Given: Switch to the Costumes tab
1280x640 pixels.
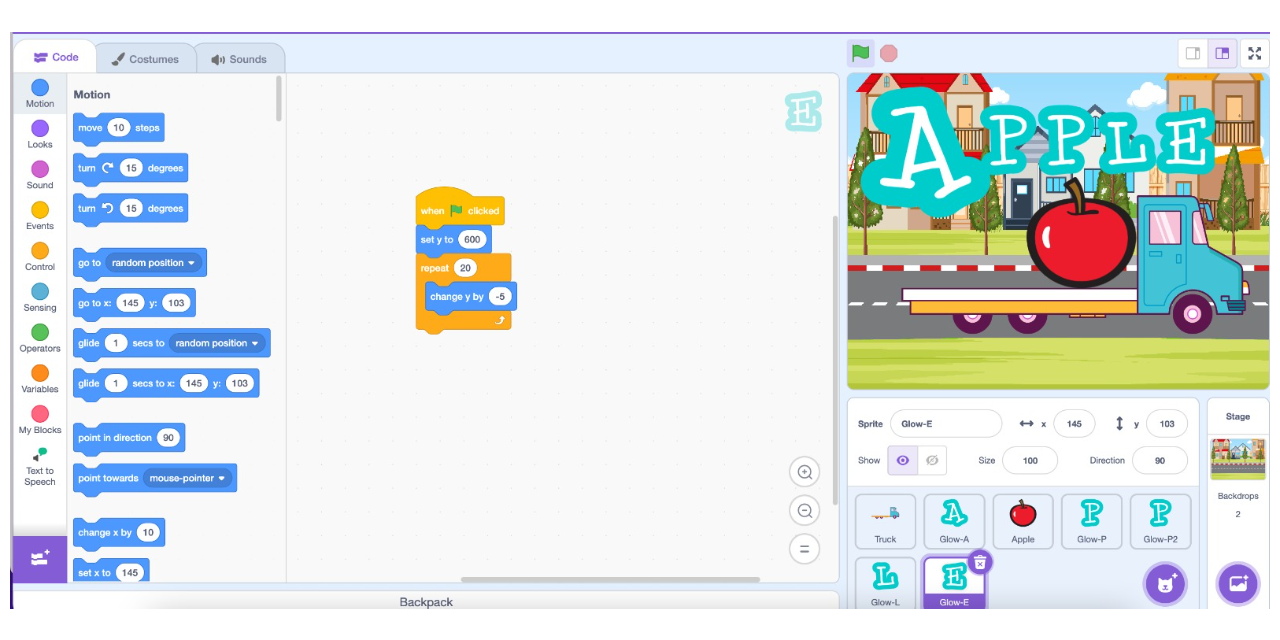Looking at the screenshot, I should 146,58.
